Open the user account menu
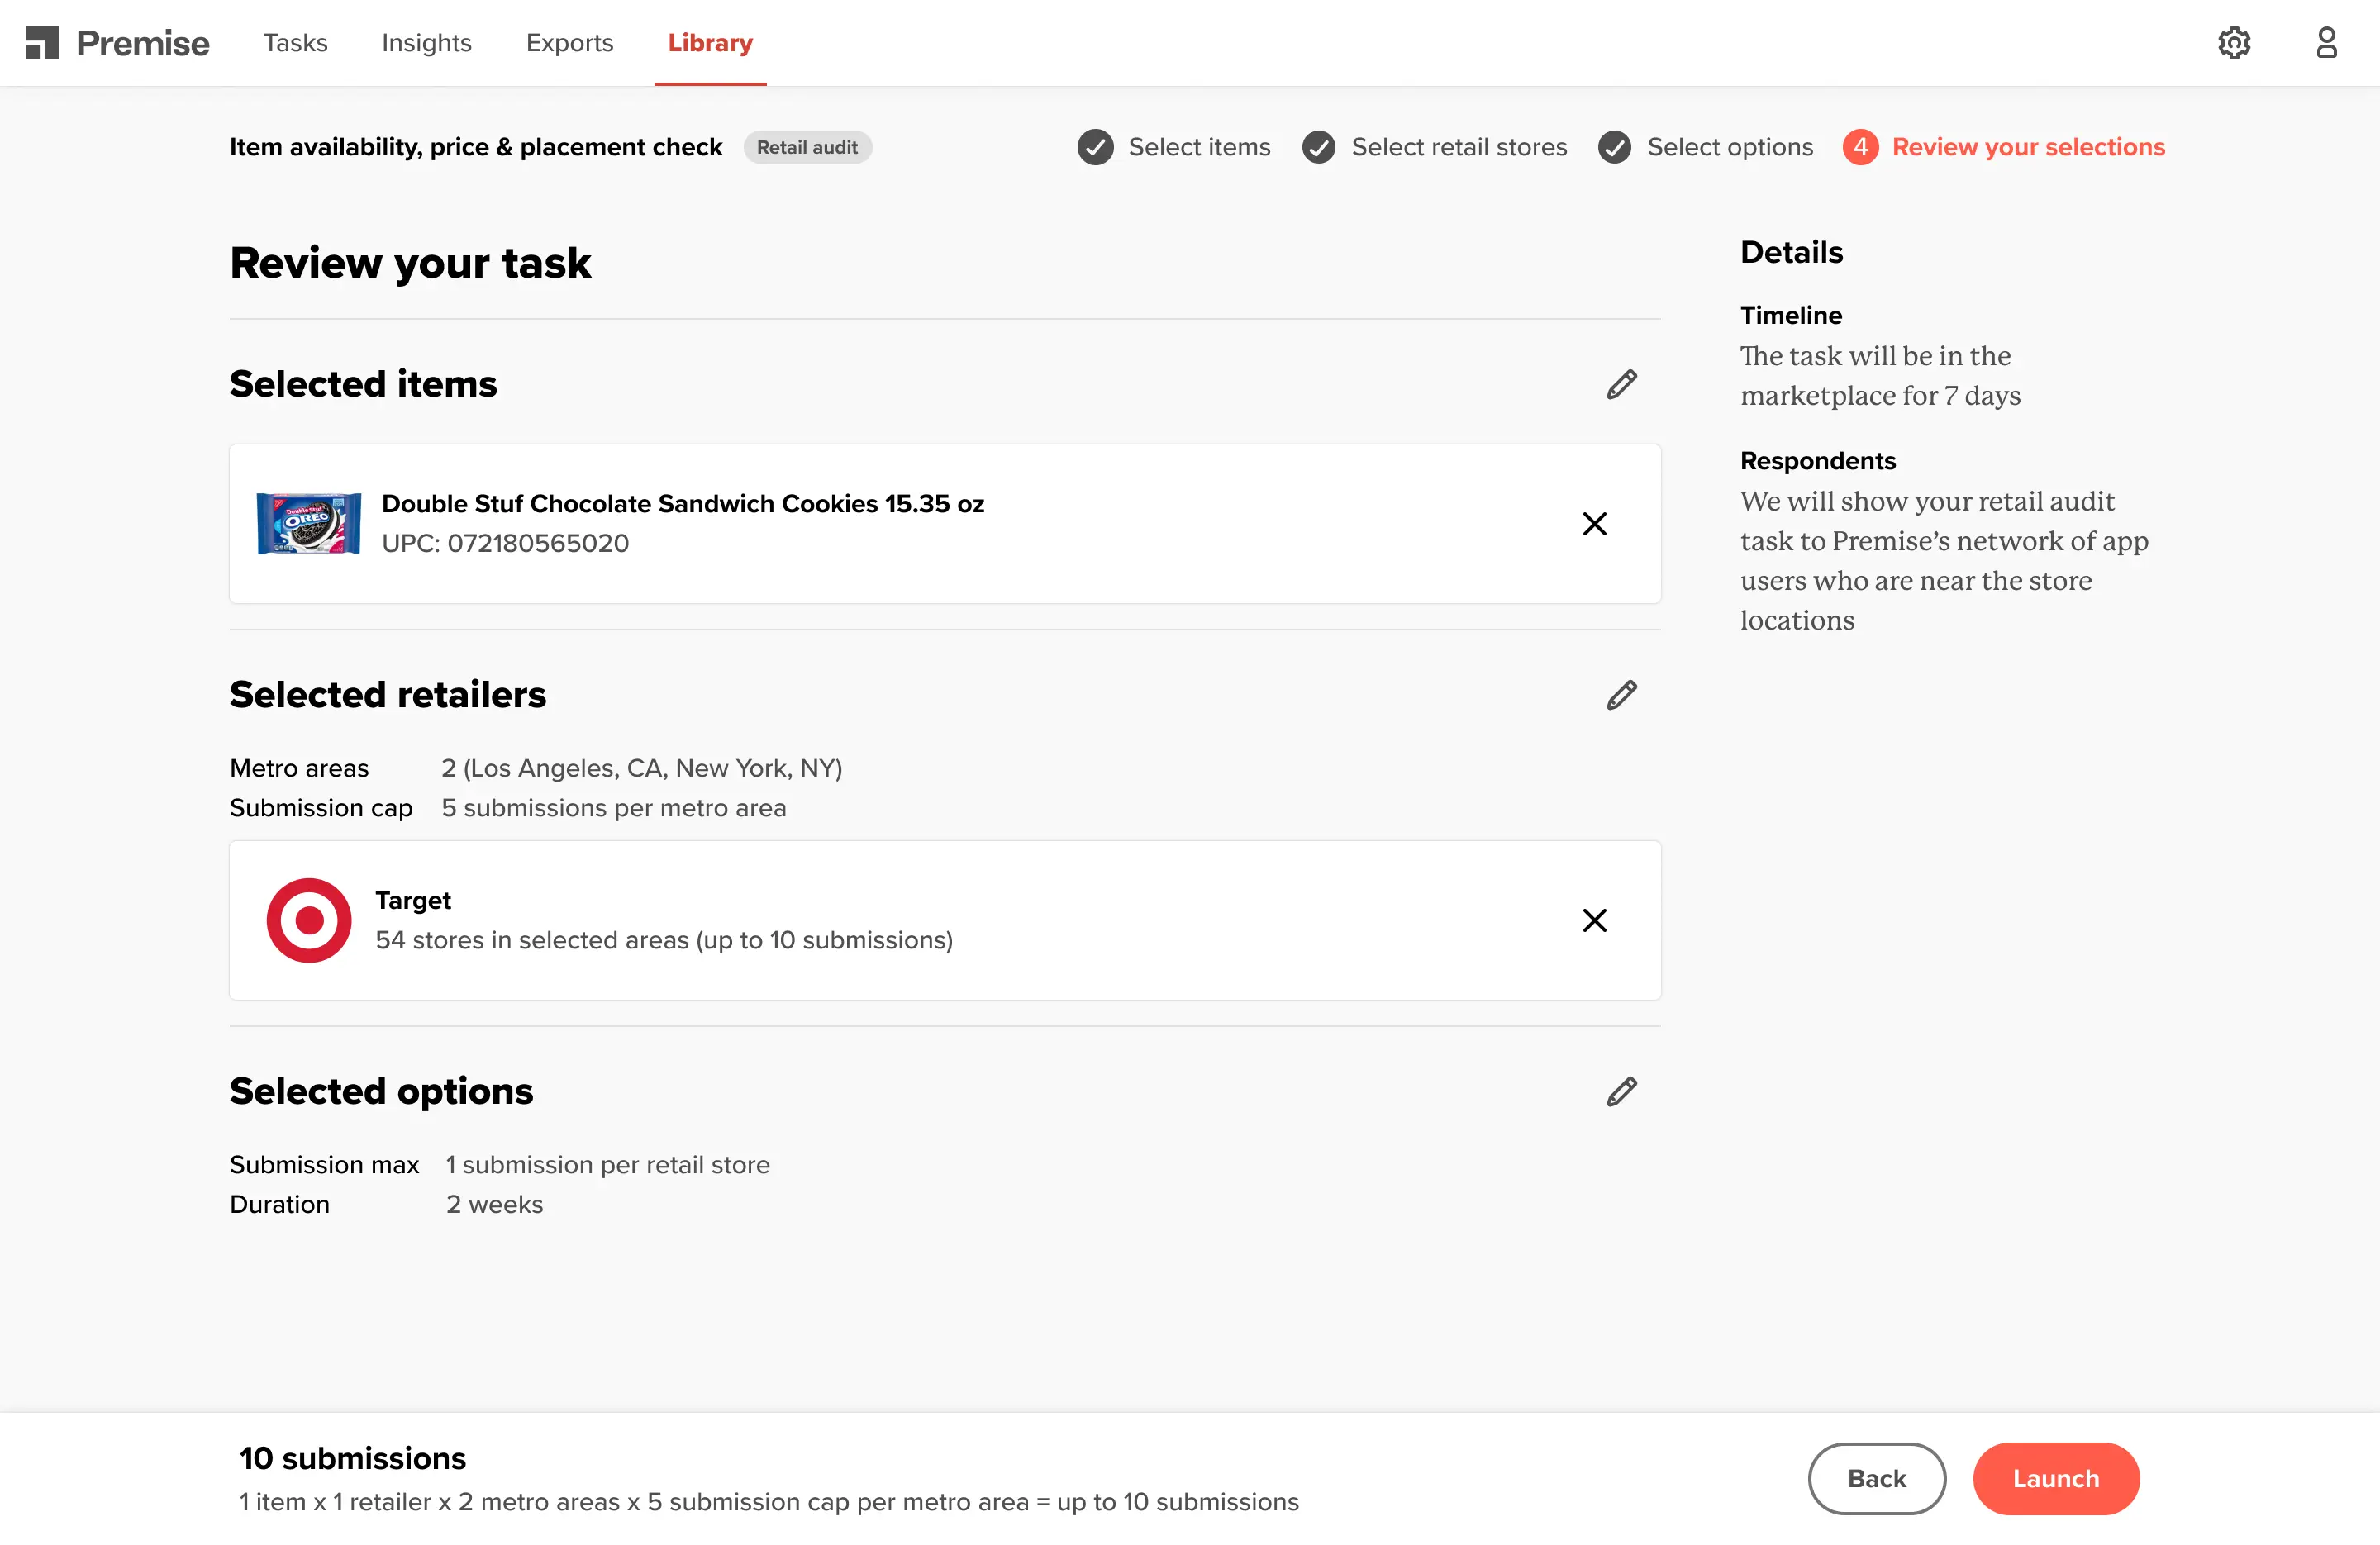Viewport: 2380px width, 1545px height. 2327,42
